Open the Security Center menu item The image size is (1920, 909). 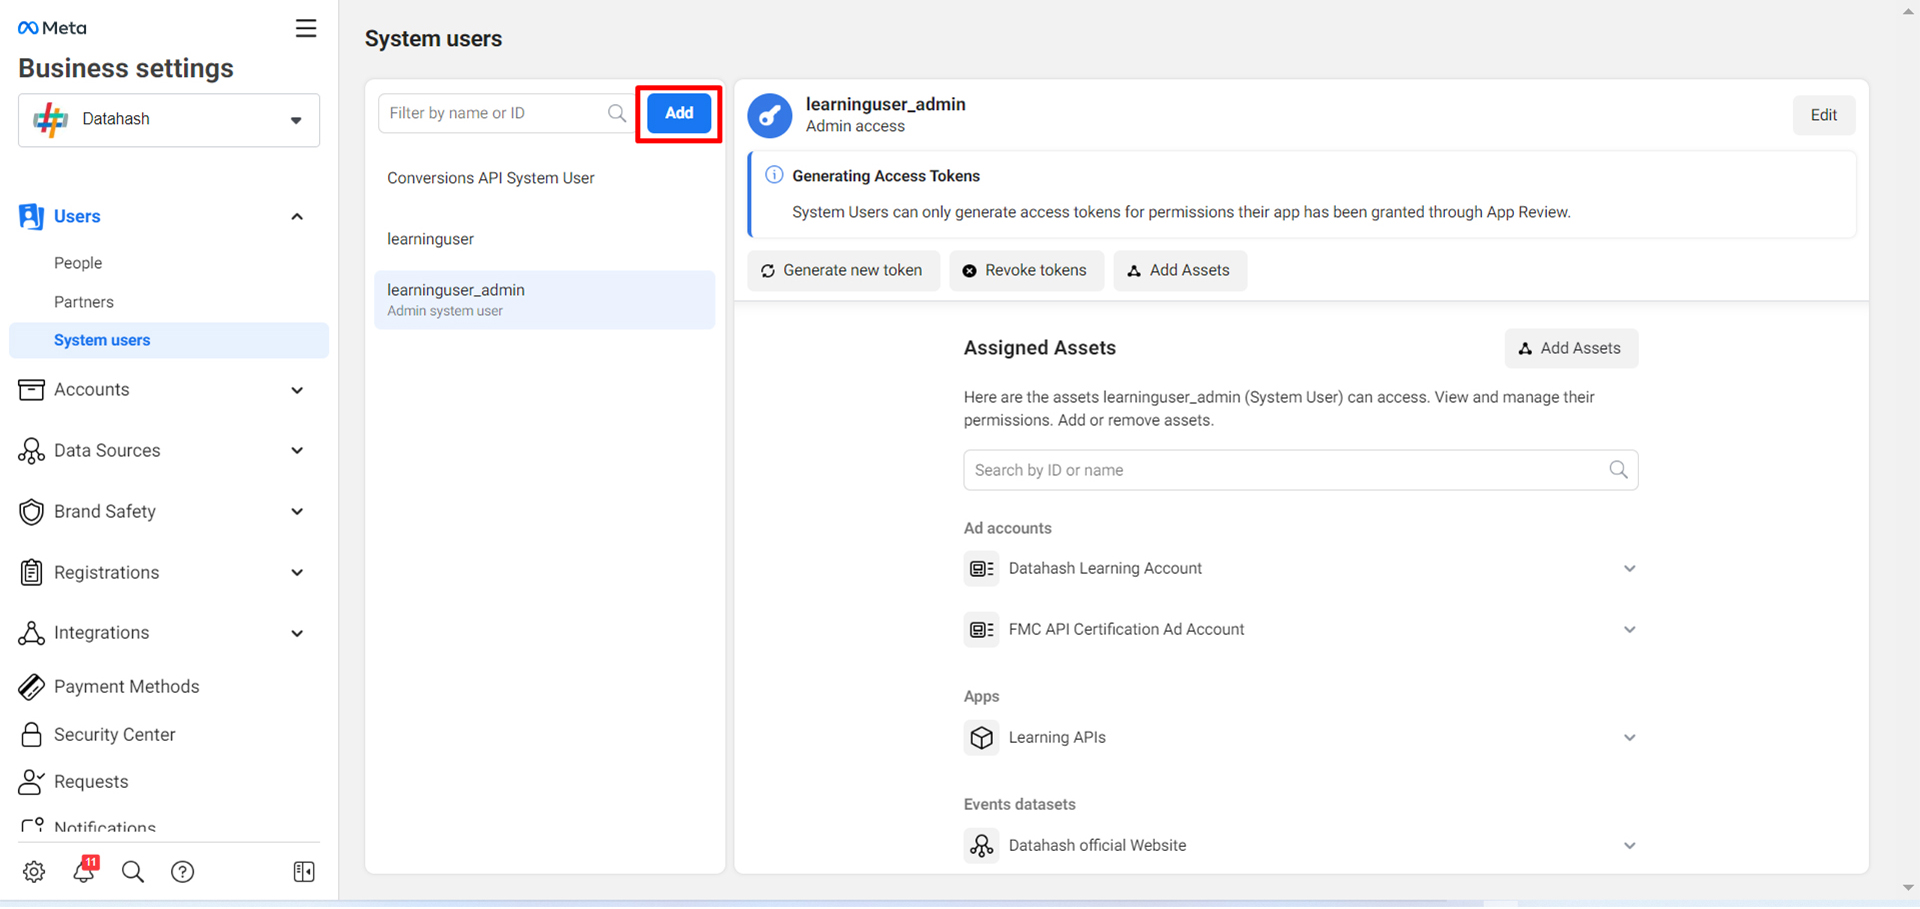point(115,735)
